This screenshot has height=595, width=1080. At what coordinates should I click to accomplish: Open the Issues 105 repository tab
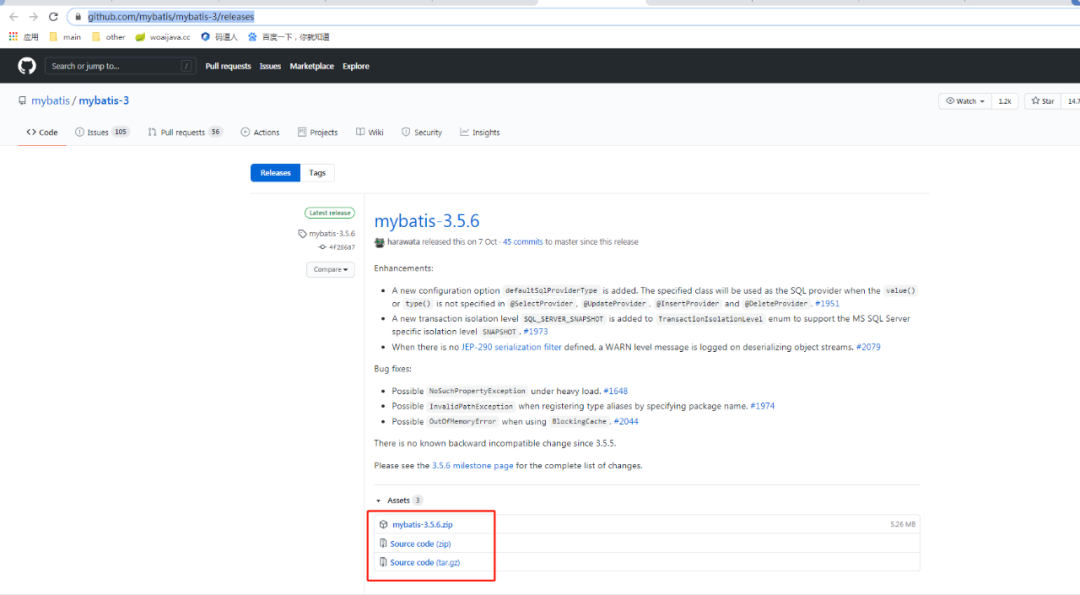point(102,132)
